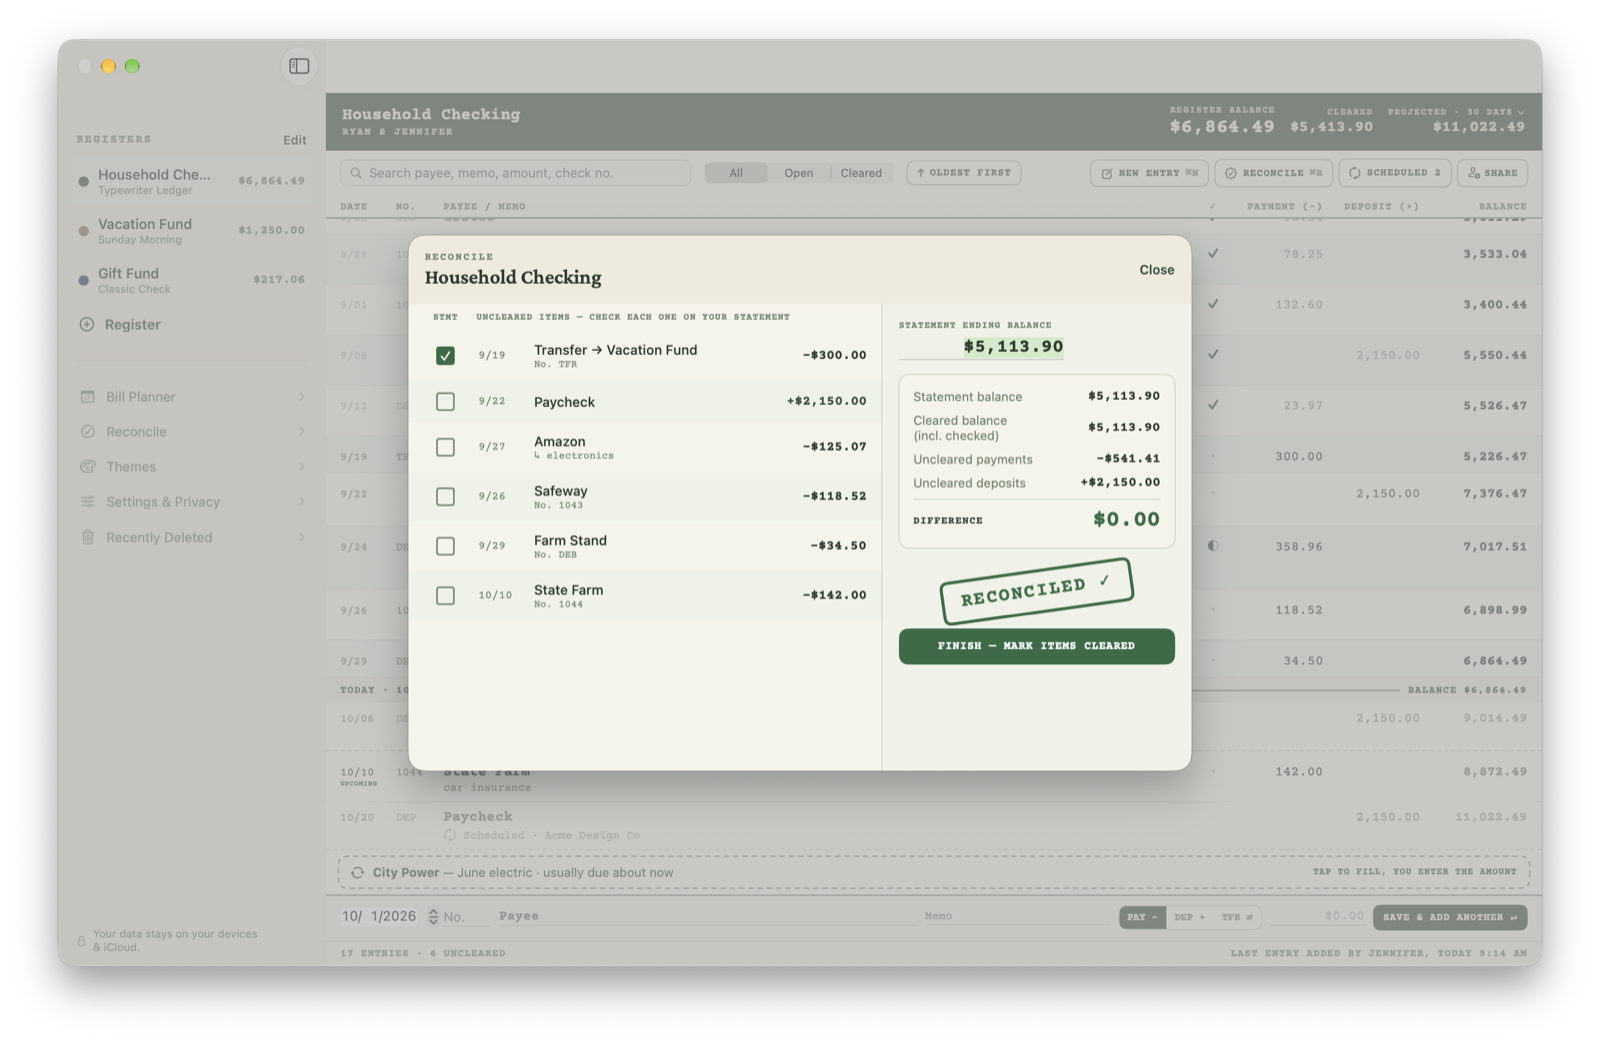Viewport: 1600px width, 1043px height.
Task: Check the Paycheck statement checkbox
Action: (445, 402)
